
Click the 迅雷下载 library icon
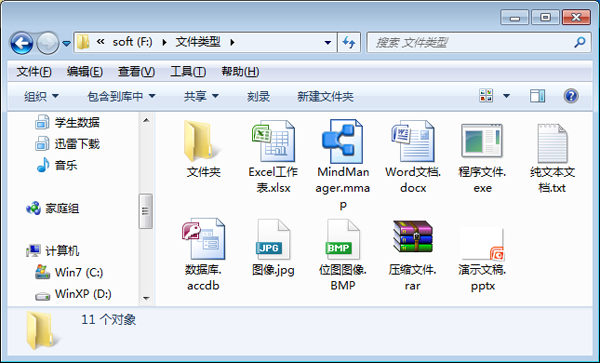tap(42, 144)
